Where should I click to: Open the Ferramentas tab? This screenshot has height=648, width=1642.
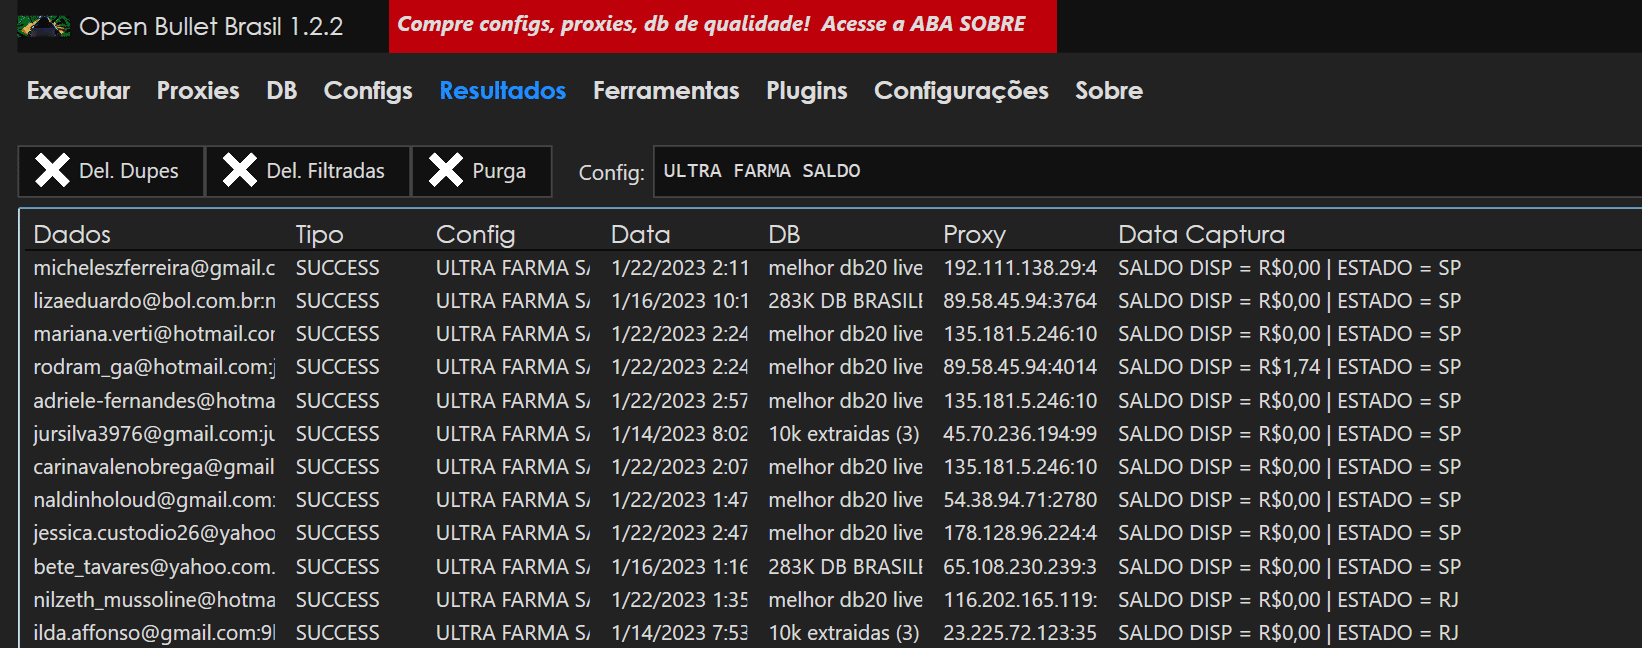click(x=666, y=91)
